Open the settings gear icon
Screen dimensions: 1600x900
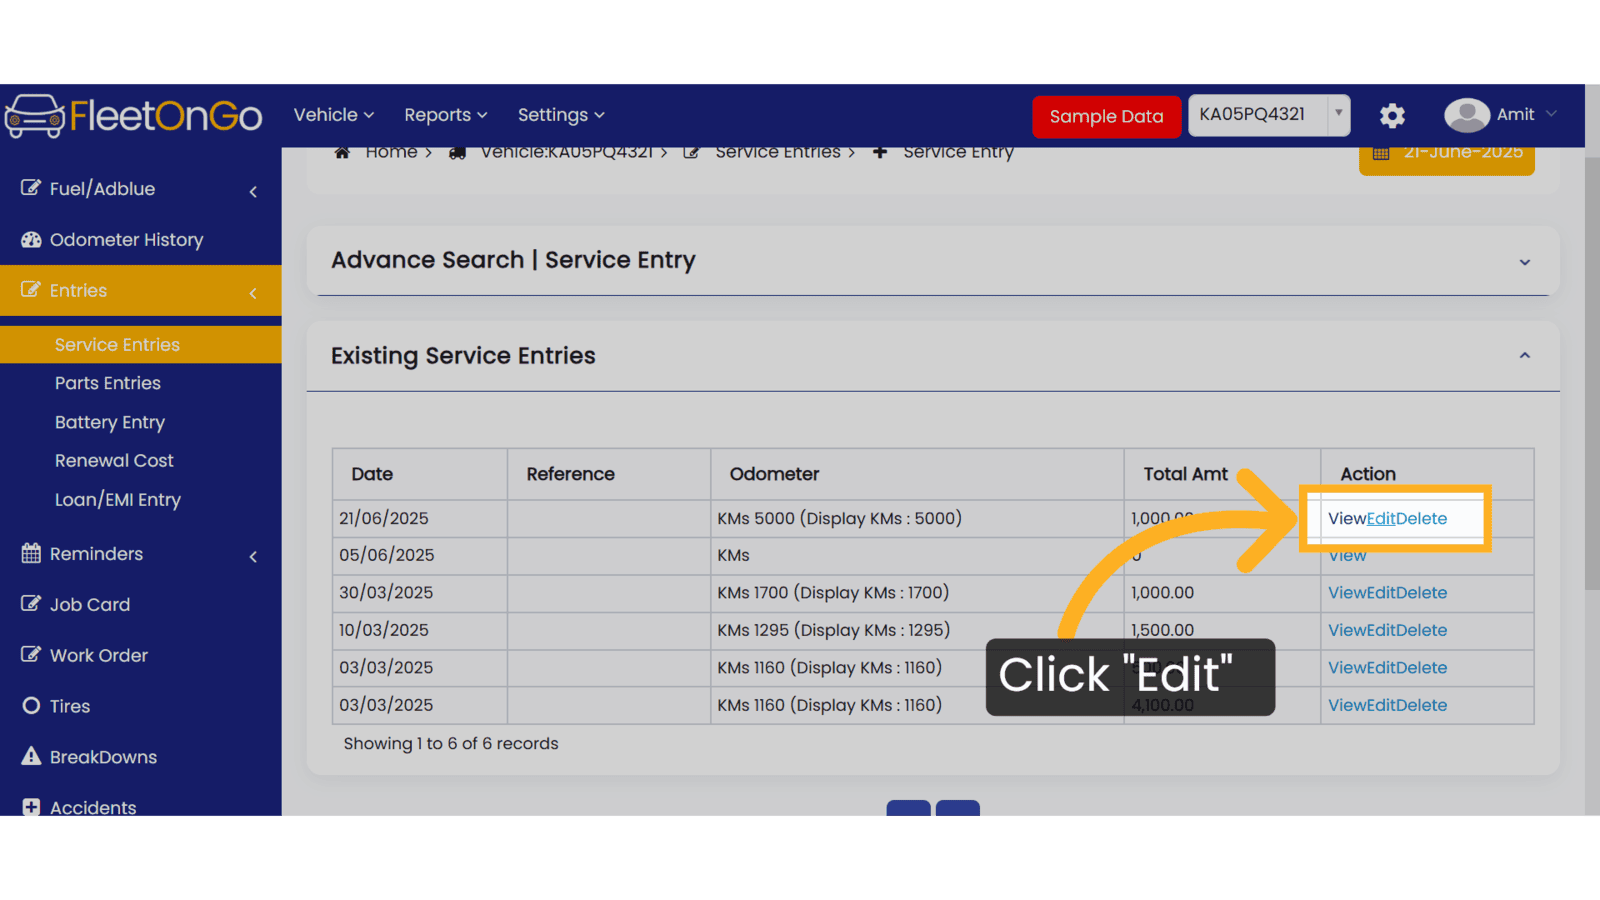pyautogui.click(x=1392, y=116)
